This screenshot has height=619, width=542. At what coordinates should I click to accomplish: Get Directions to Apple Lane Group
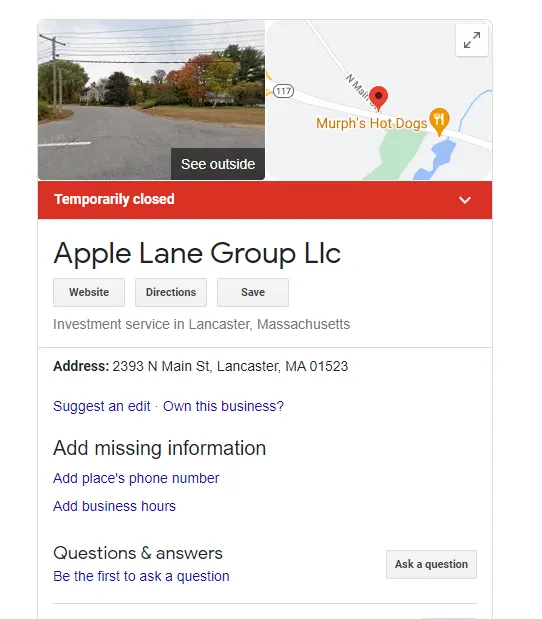click(171, 292)
